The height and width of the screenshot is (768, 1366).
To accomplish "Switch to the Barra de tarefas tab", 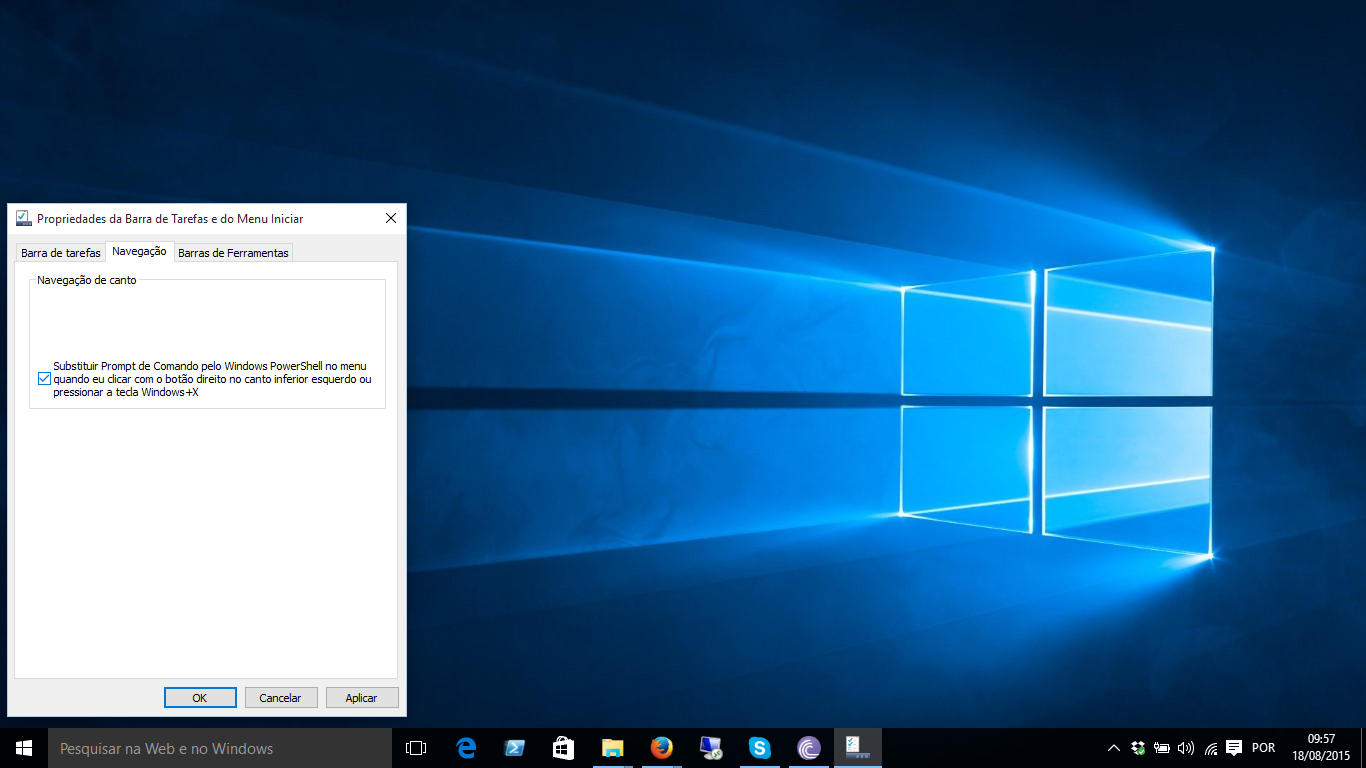I will (x=61, y=253).
